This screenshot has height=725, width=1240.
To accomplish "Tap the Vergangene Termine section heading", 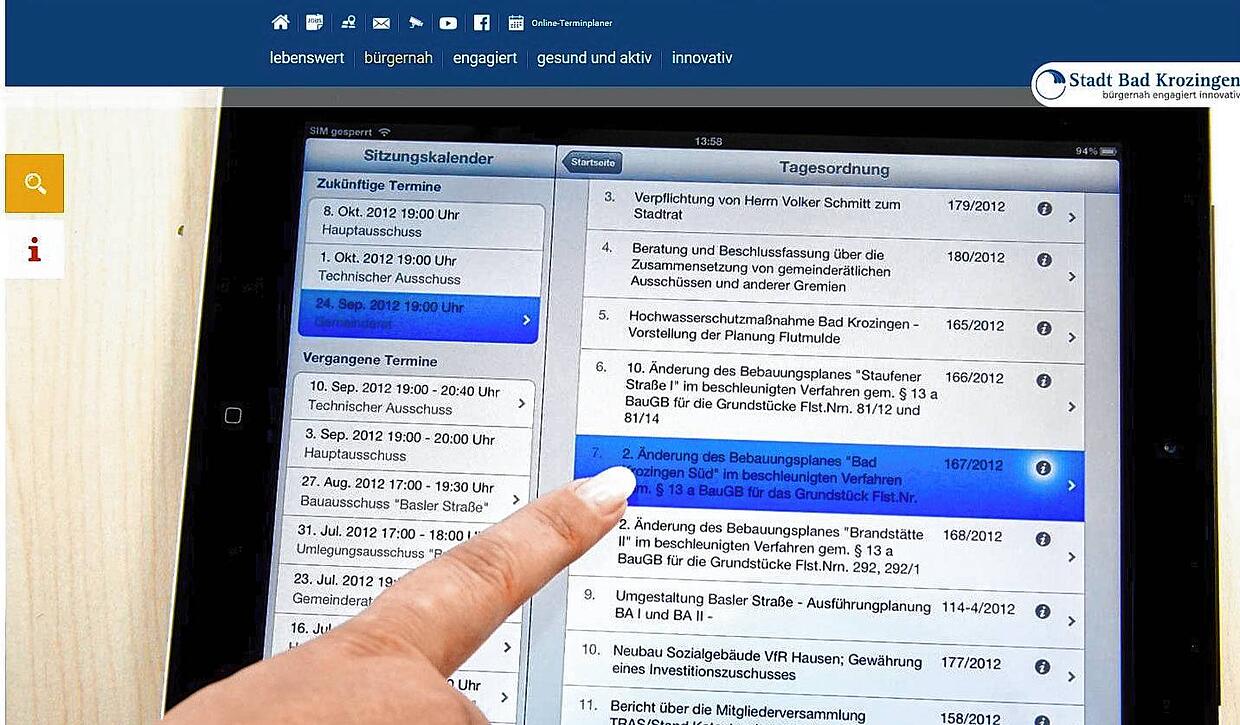I will pyautogui.click(x=370, y=361).
